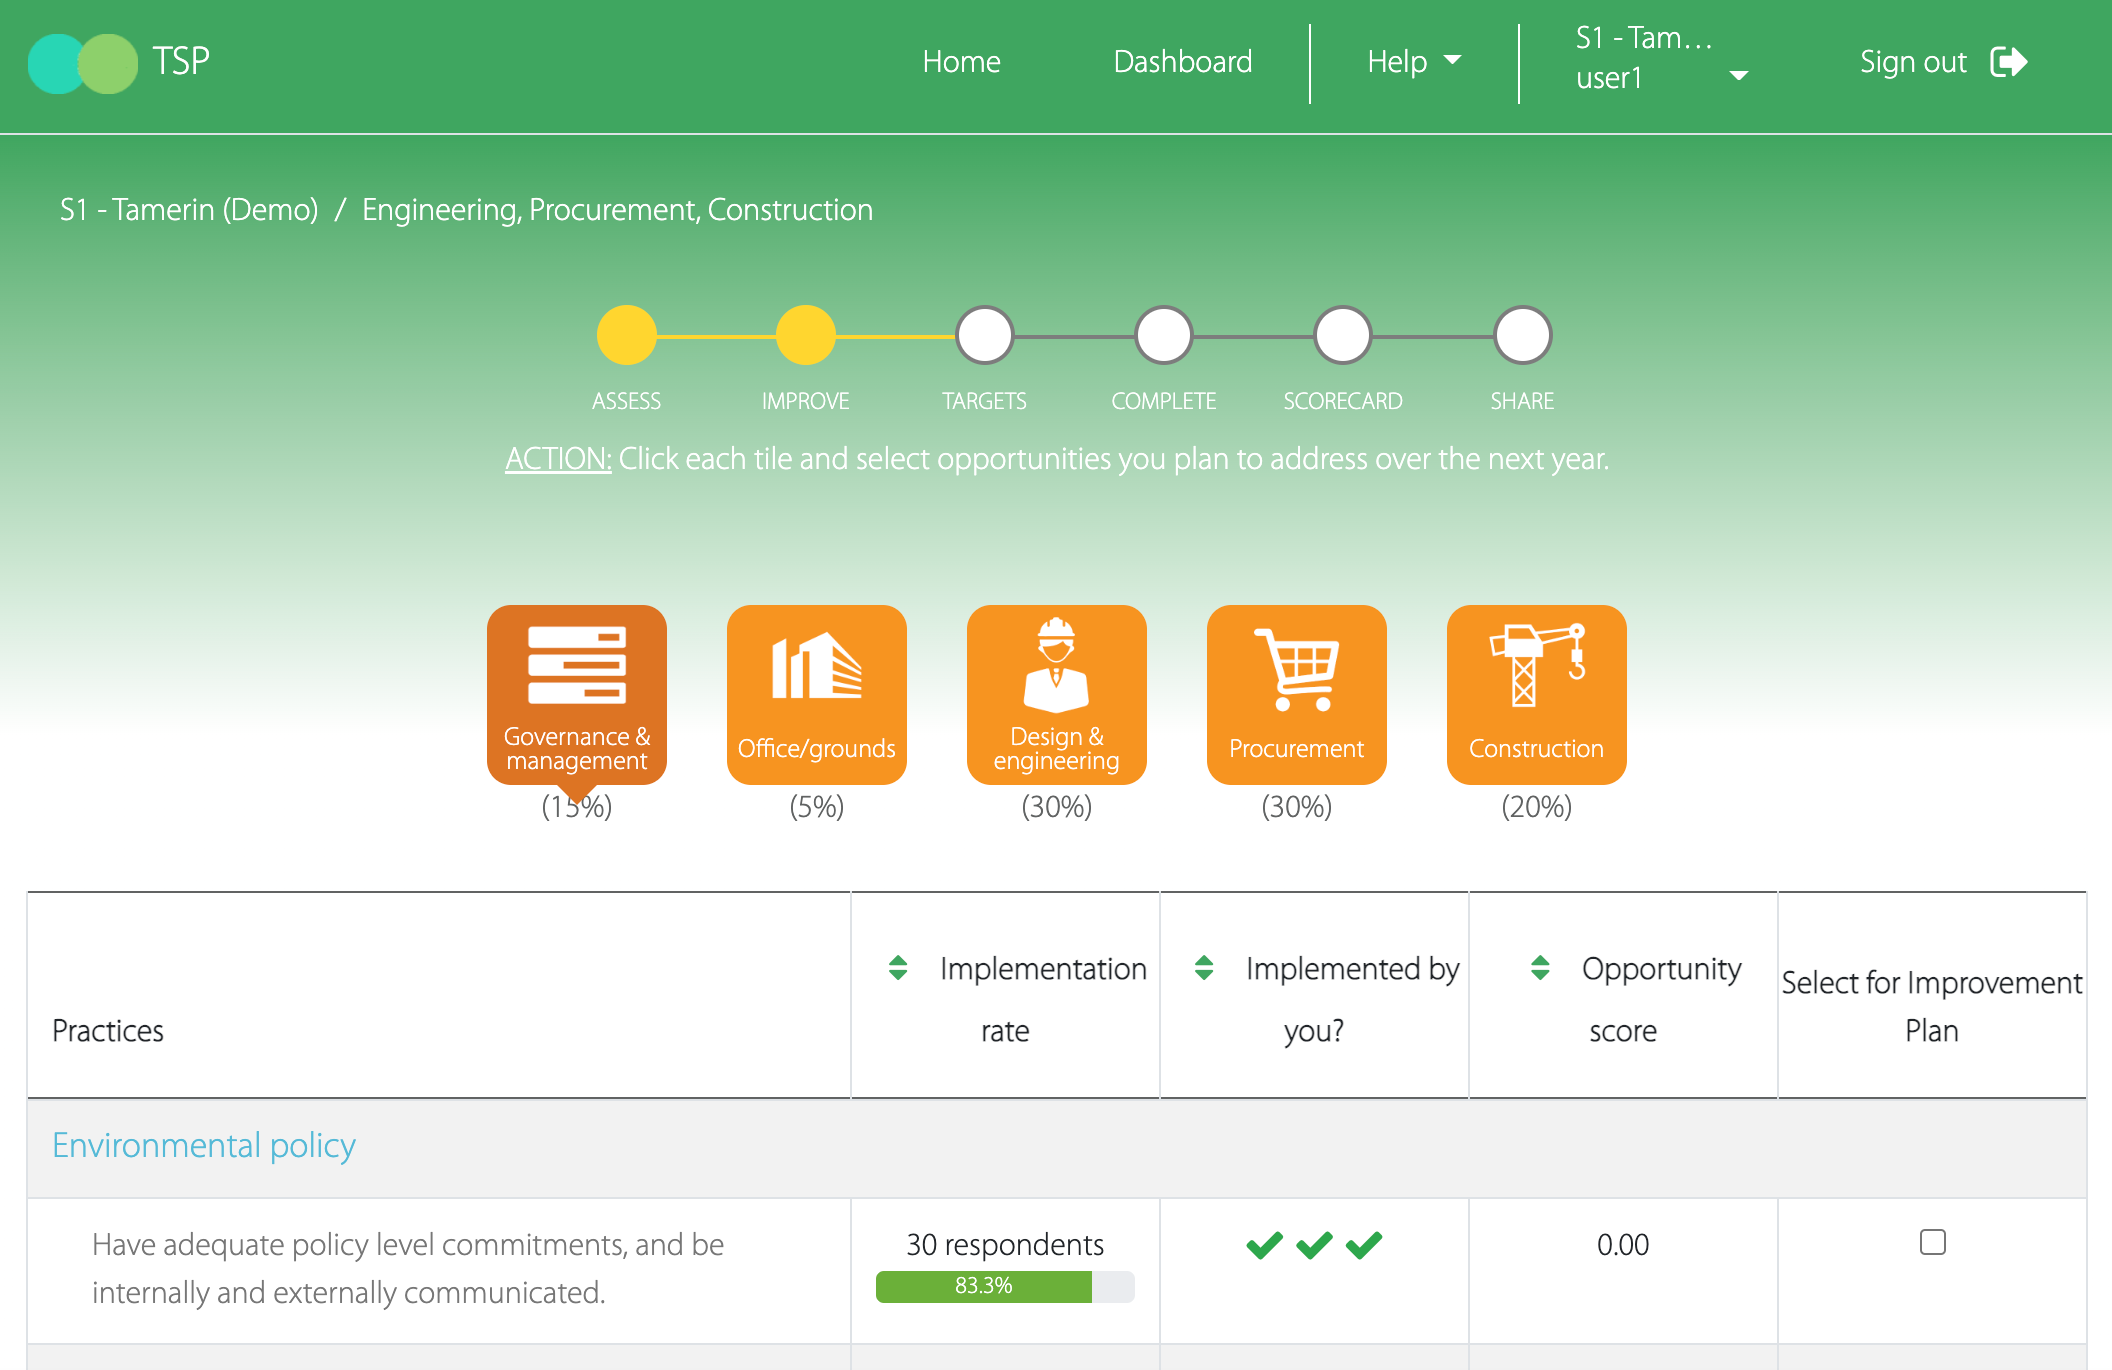Sort by Implemented by you column
Image resolution: width=2112 pixels, height=1370 pixels.
(x=1204, y=968)
